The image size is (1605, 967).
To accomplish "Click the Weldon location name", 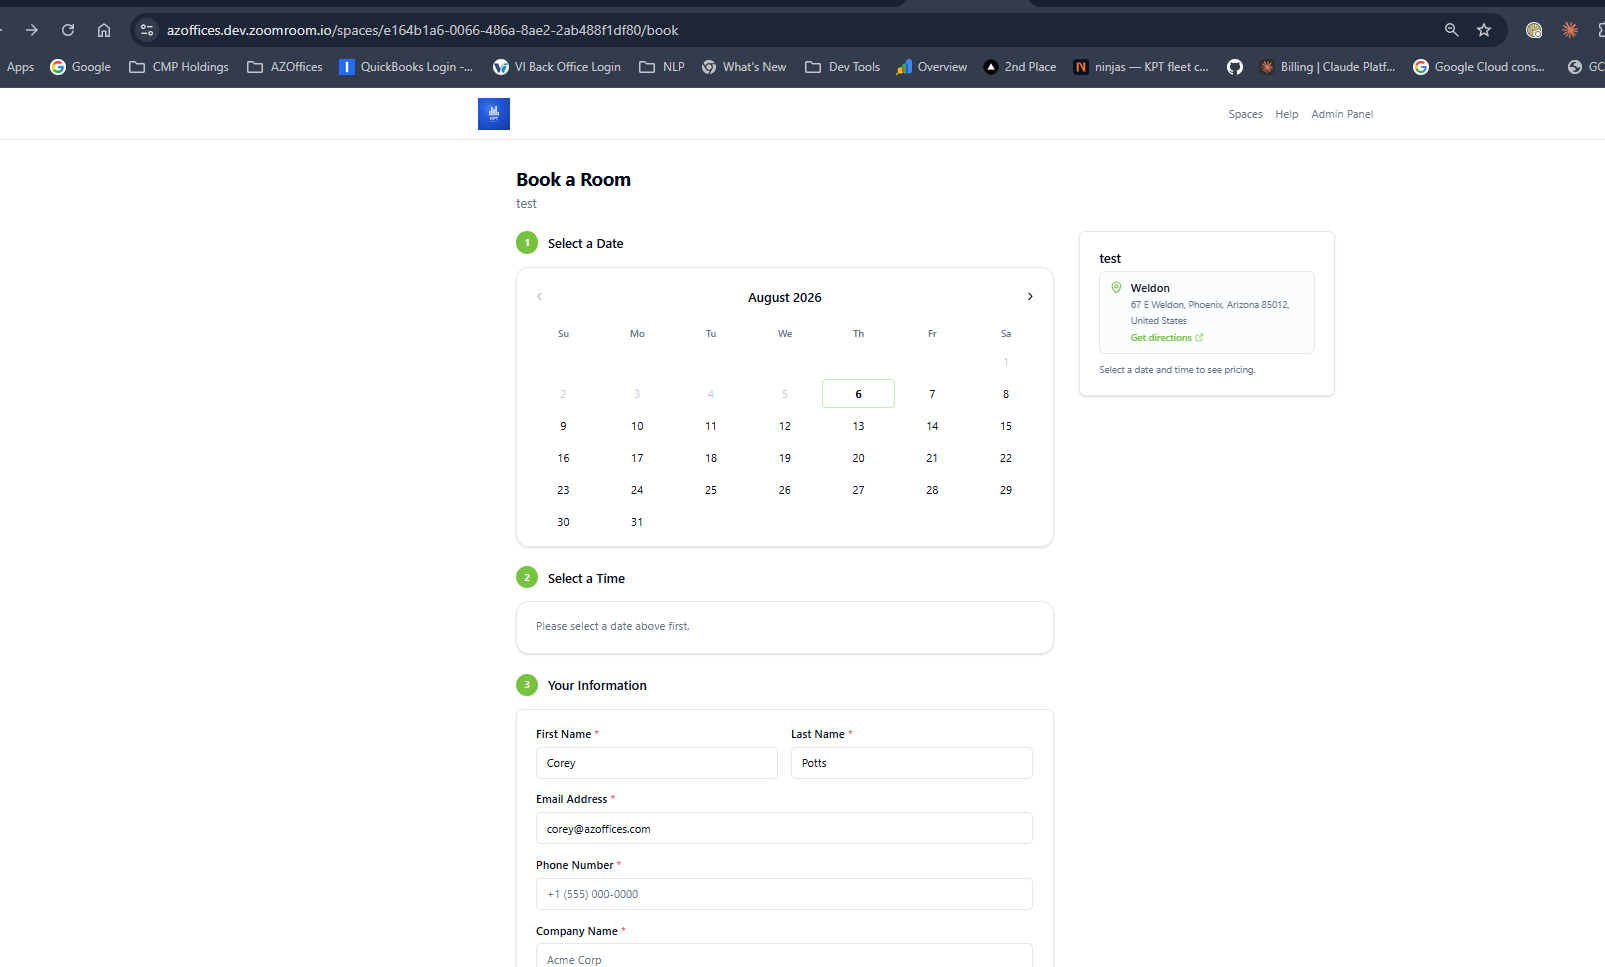I will click(1150, 288).
